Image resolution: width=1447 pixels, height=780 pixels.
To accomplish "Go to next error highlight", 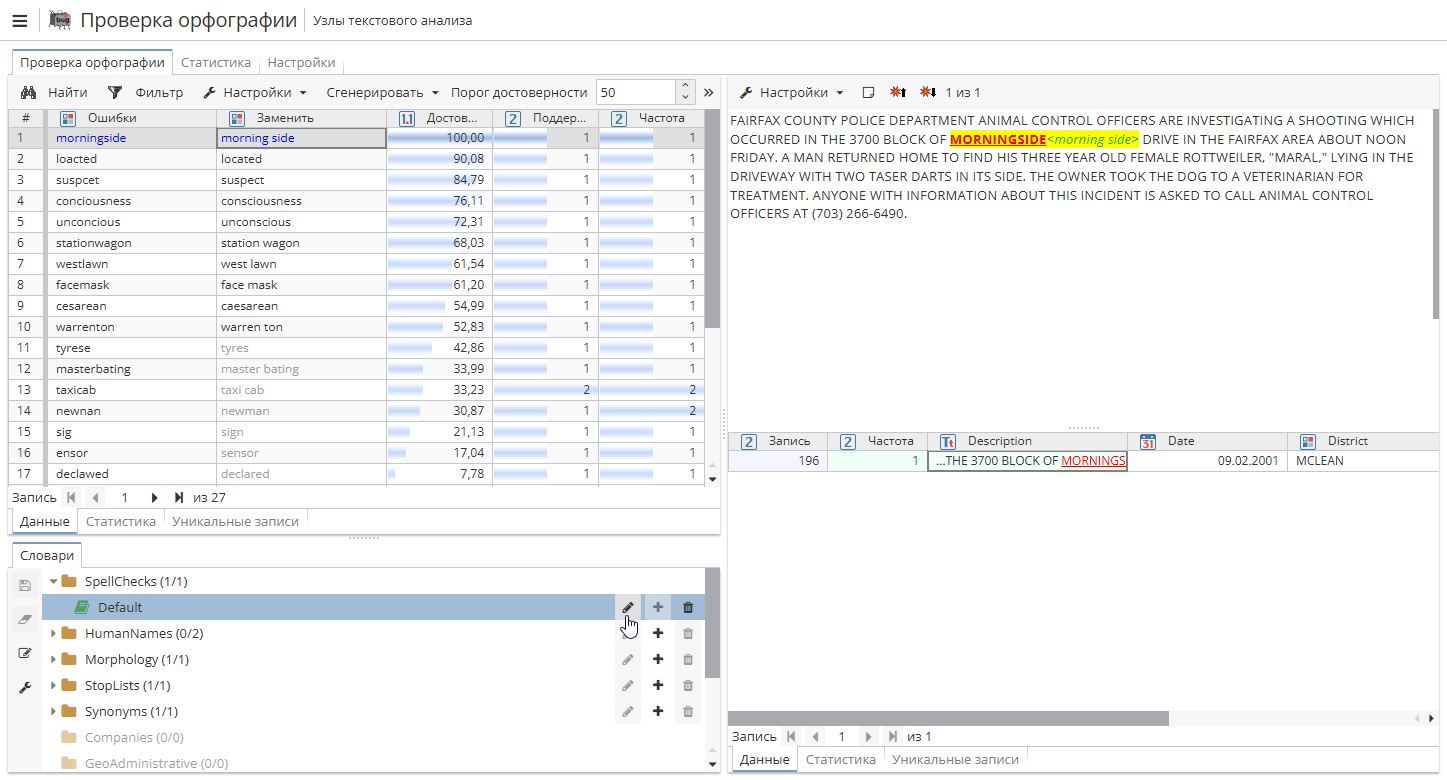I will point(928,92).
